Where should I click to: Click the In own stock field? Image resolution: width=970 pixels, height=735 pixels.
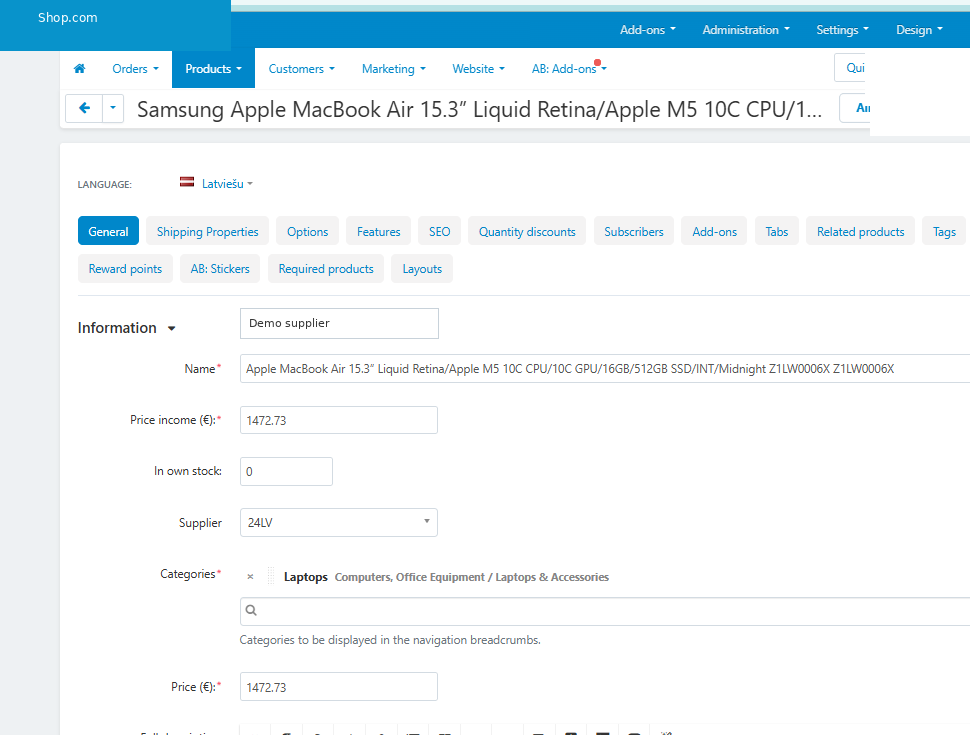[286, 471]
